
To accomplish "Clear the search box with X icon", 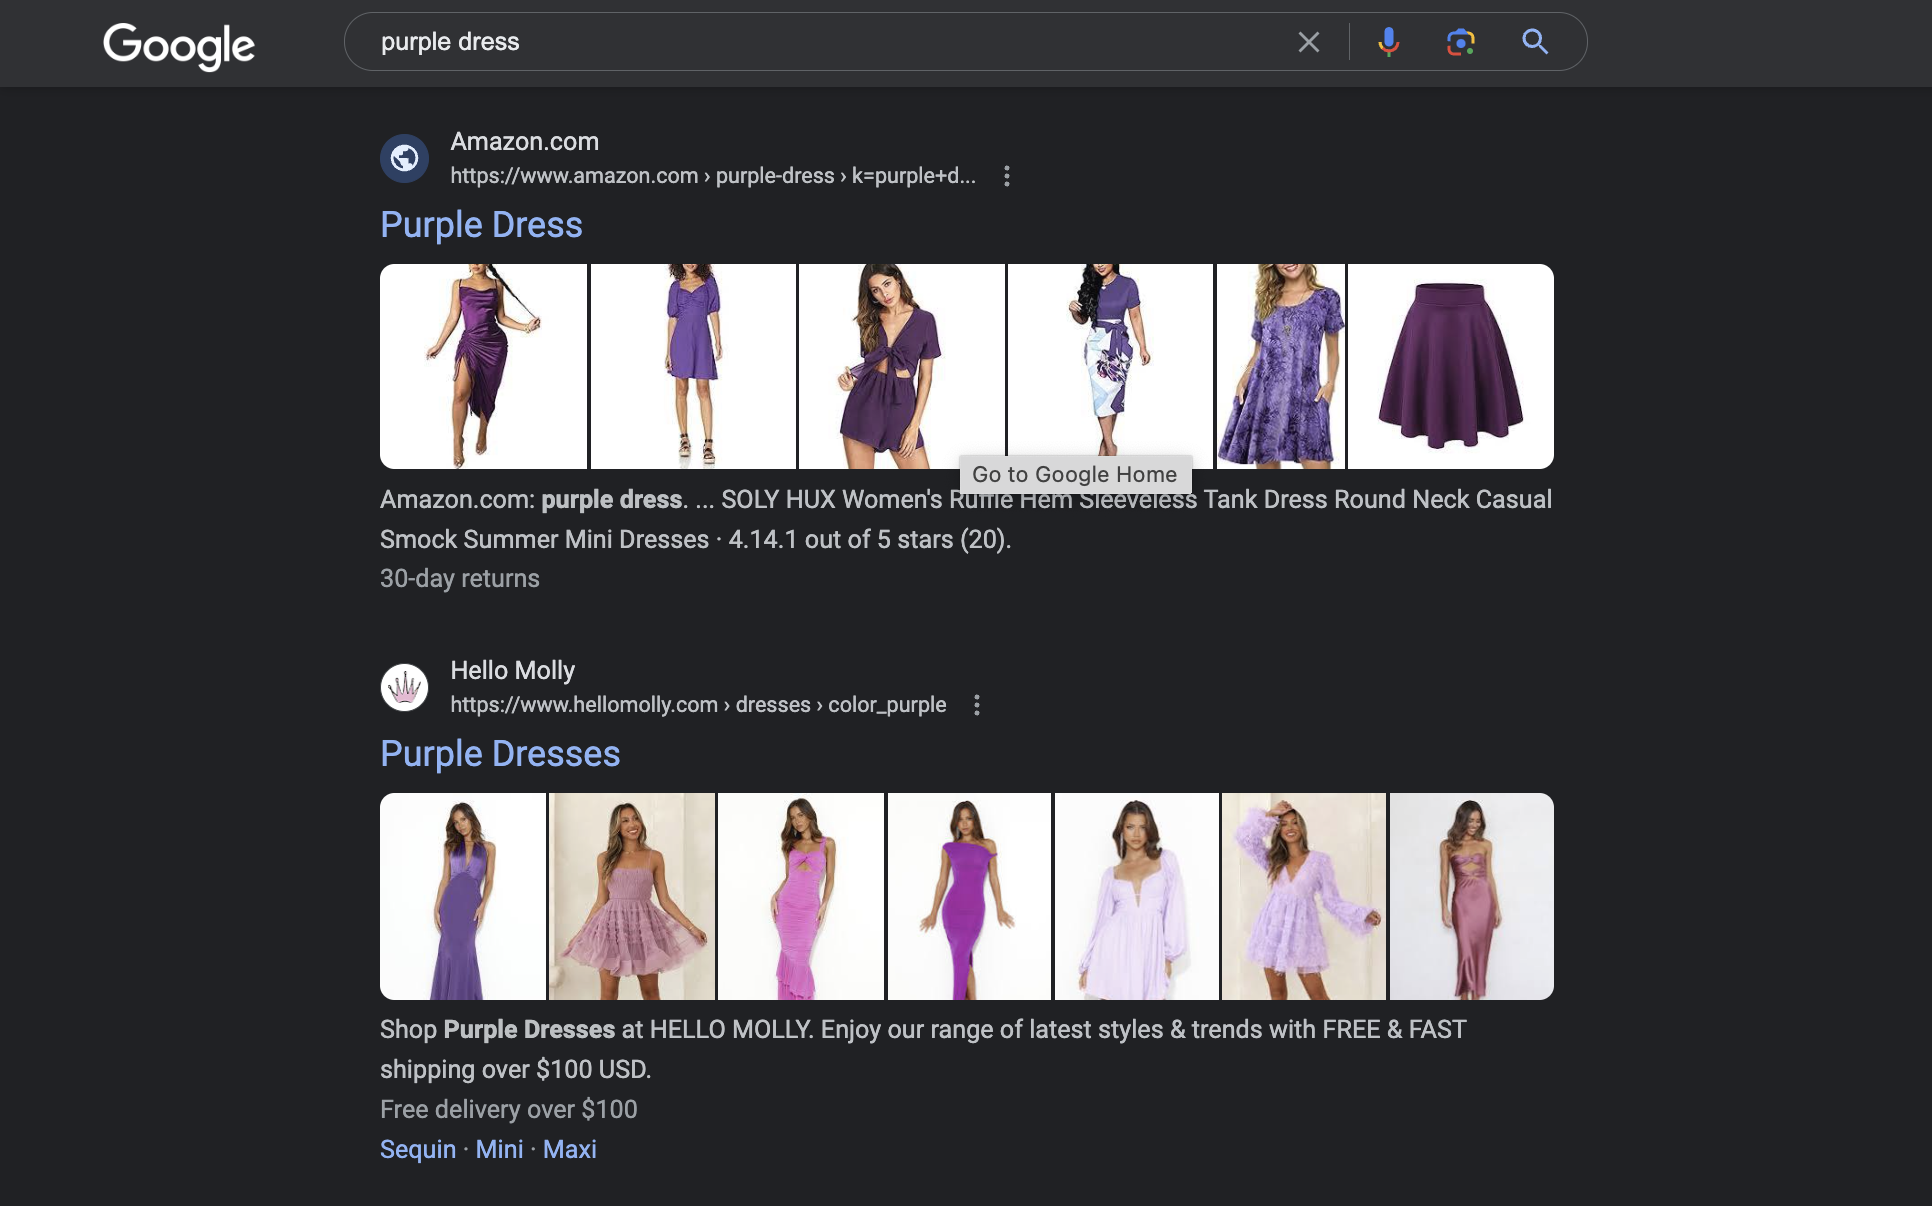I will [1308, 42].
